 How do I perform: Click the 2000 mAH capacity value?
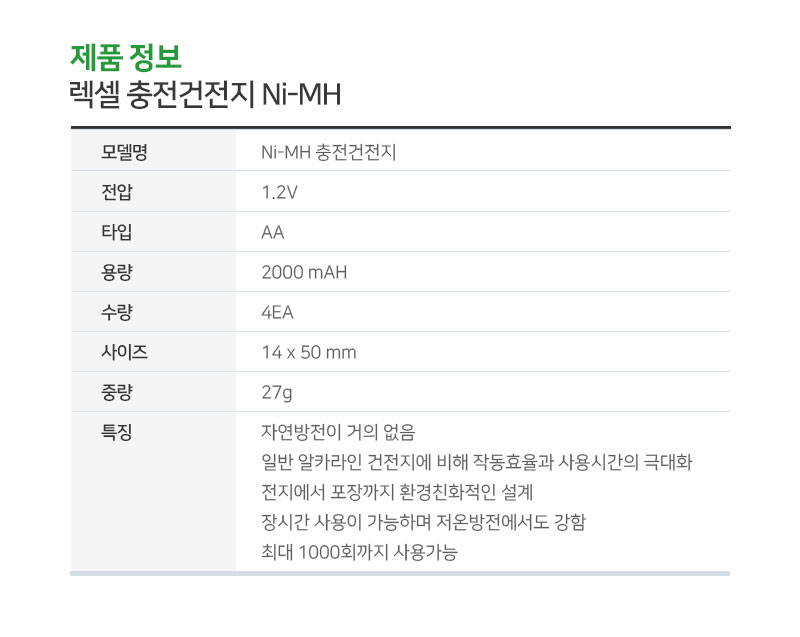pyautogui.click(x=304, y=272)
